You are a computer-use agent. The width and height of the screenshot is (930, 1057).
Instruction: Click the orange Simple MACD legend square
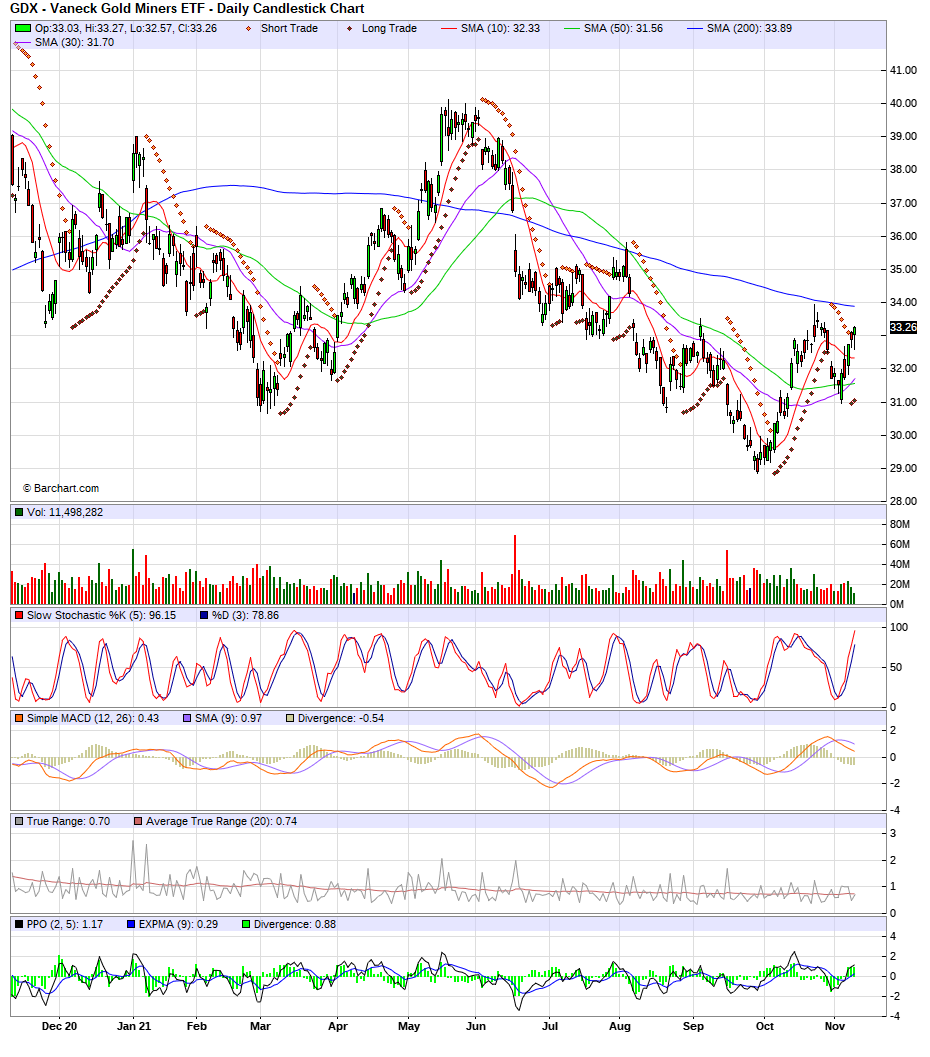[19, 719]
